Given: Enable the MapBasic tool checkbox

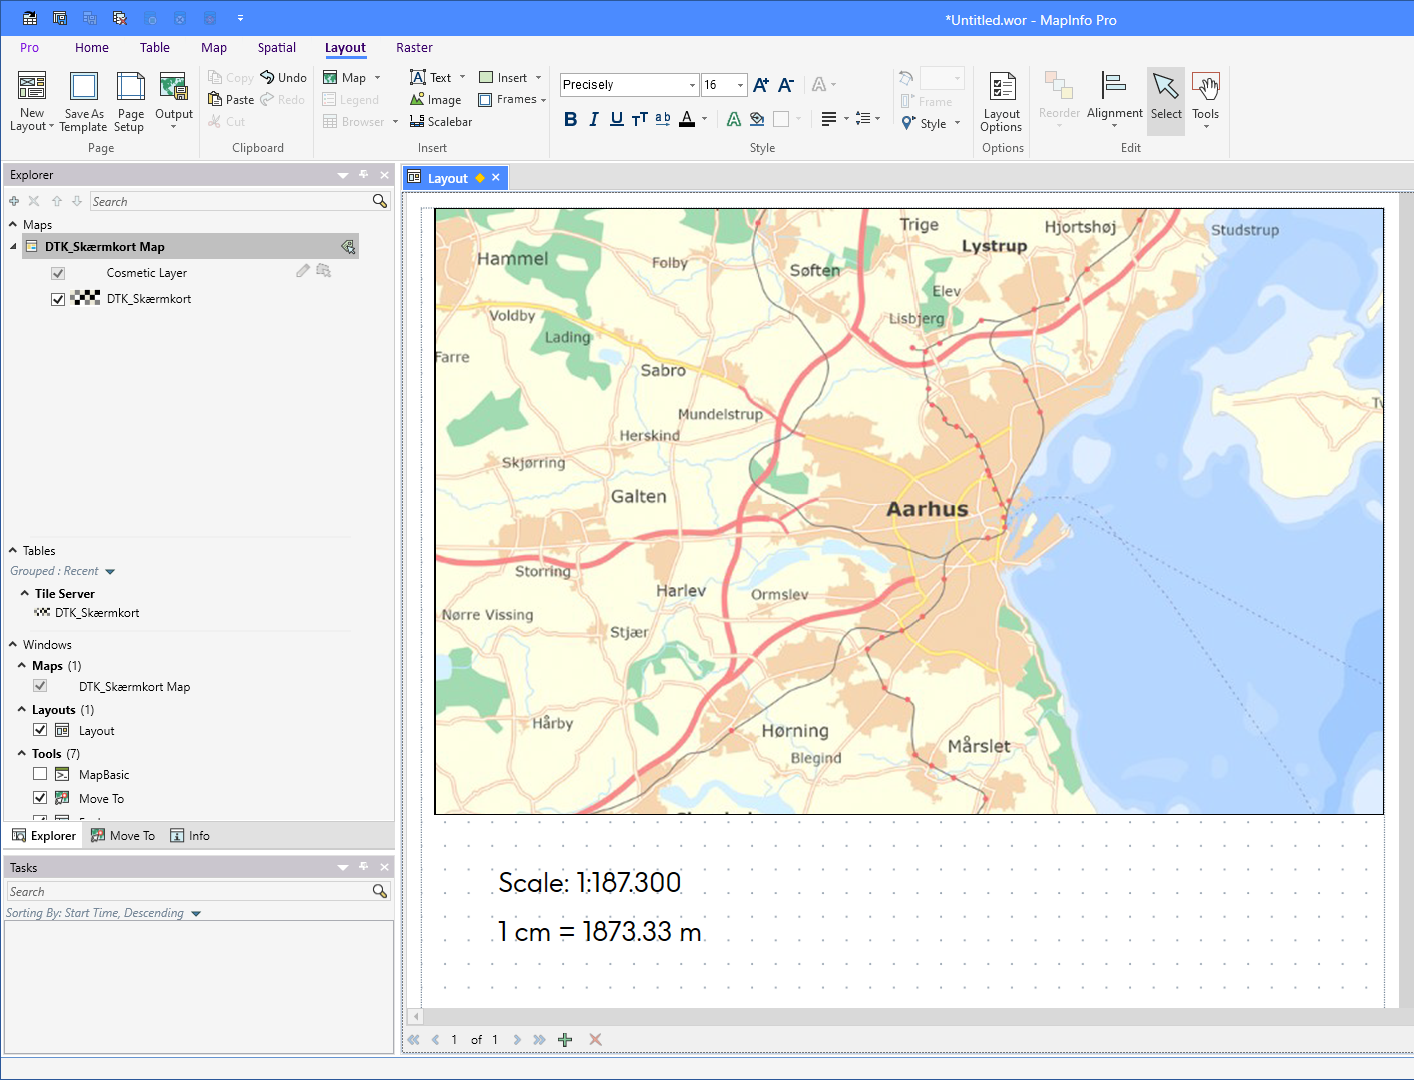Looking at the screenshot, I should click(x=40, y=773).
